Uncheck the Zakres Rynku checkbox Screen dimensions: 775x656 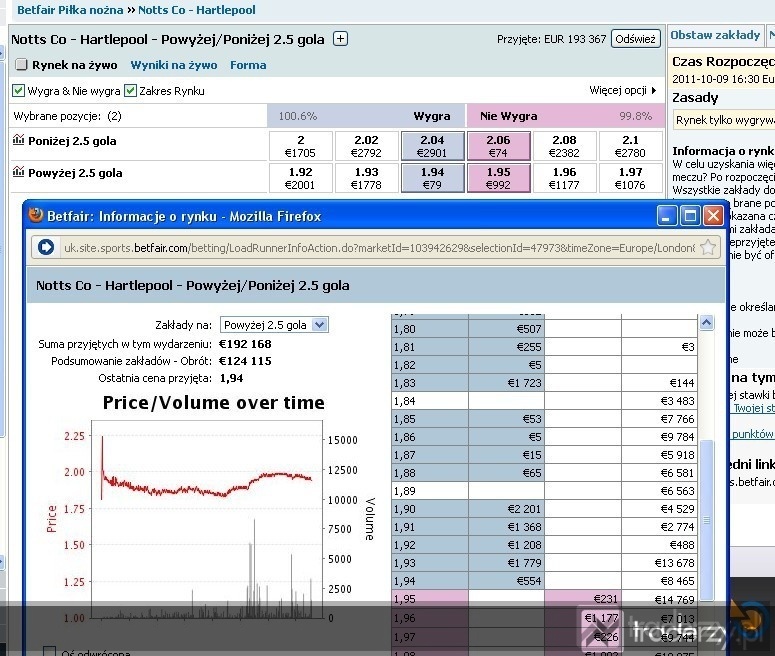130,90
